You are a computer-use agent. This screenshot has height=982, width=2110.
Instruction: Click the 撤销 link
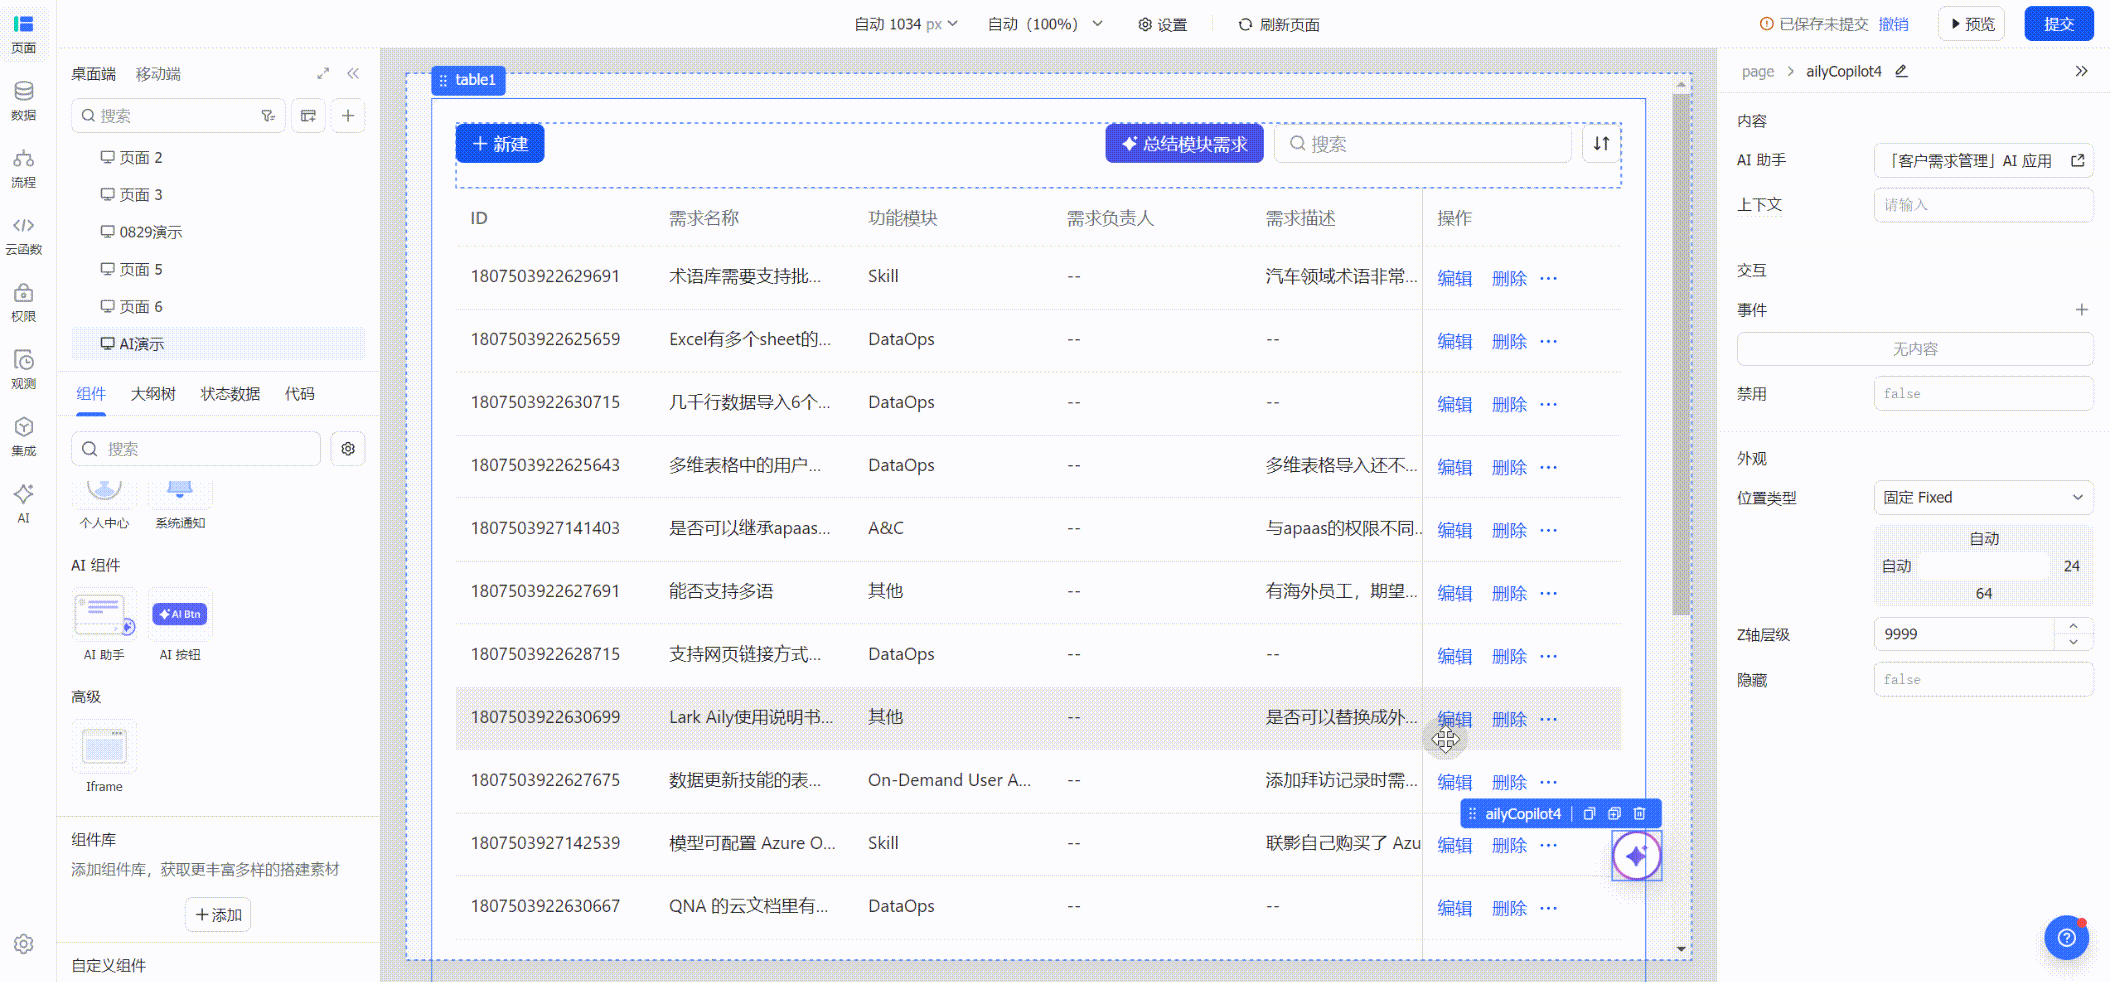[x=1893, y=24]
